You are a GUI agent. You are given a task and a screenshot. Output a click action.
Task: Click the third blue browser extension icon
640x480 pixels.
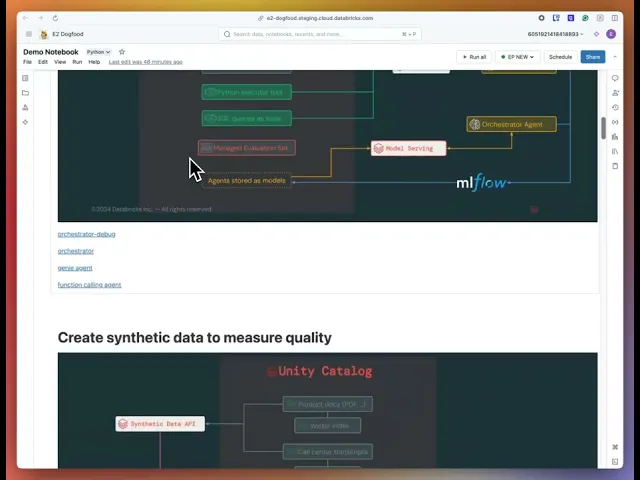[x=571, y=18]
